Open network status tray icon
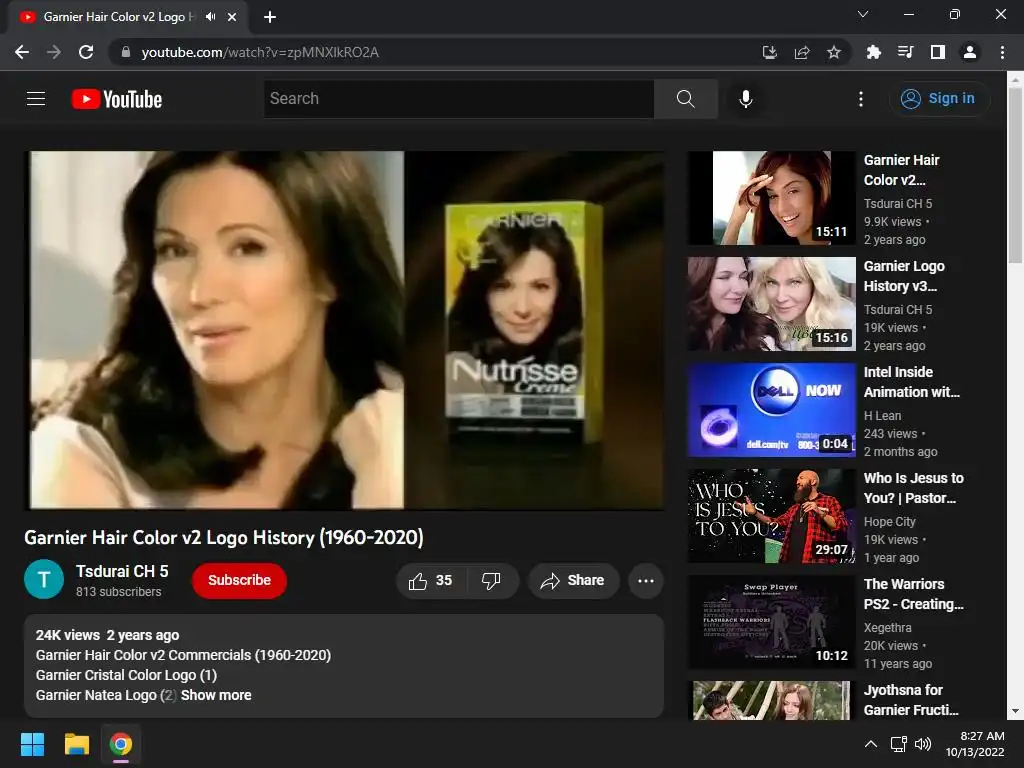The width and height of the screenshot is (1024, 768). click(x=899, y=744)
